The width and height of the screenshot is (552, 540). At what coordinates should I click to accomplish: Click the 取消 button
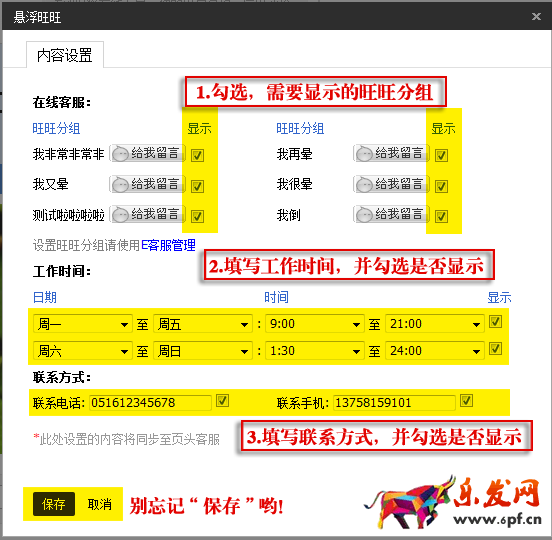click(100, 504)
